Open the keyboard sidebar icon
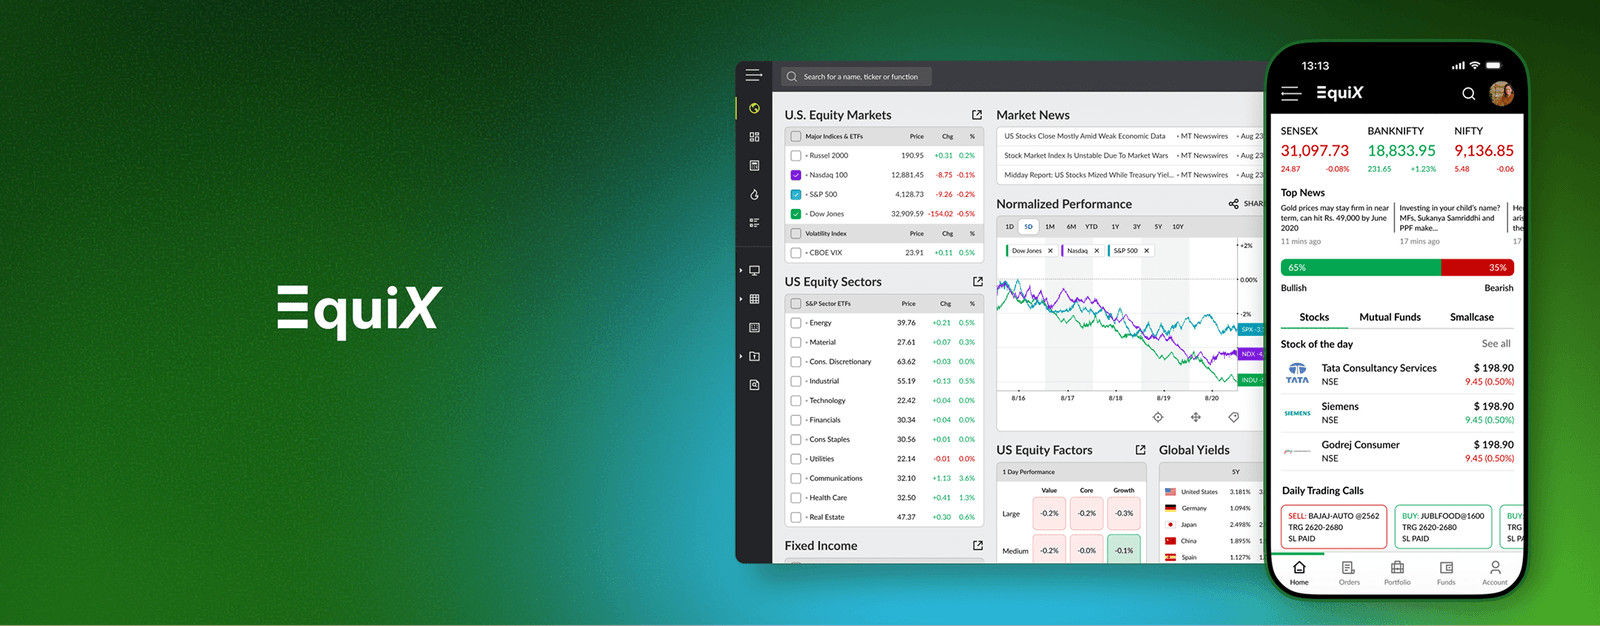Viewport: 1600px width, 626px height. pos(754,327)
